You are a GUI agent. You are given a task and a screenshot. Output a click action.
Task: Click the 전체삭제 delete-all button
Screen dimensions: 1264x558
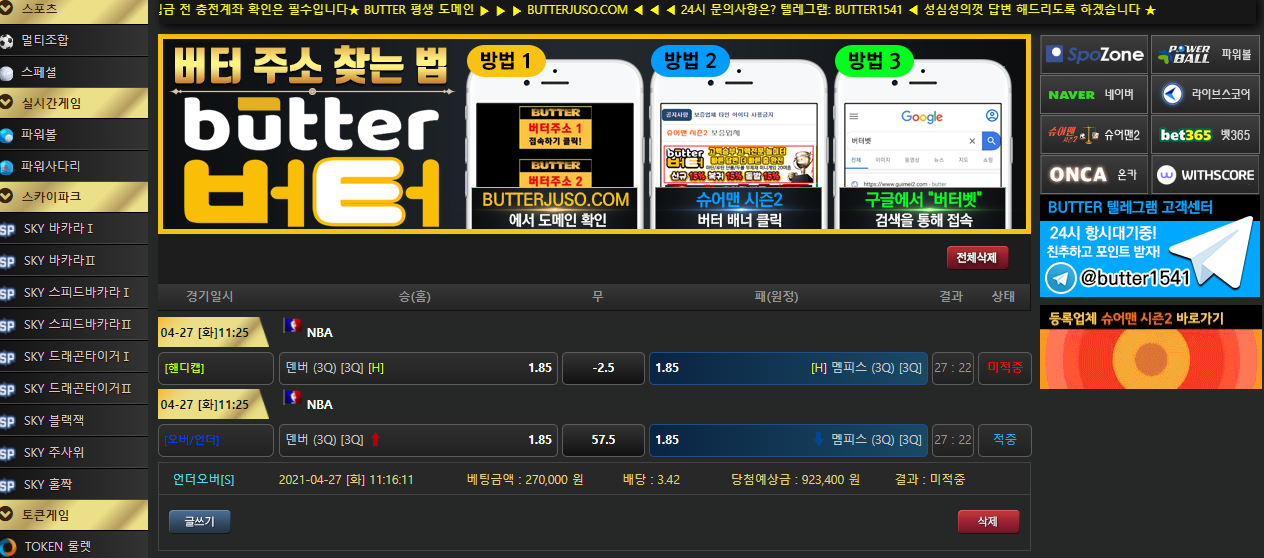tap(977, 258)
